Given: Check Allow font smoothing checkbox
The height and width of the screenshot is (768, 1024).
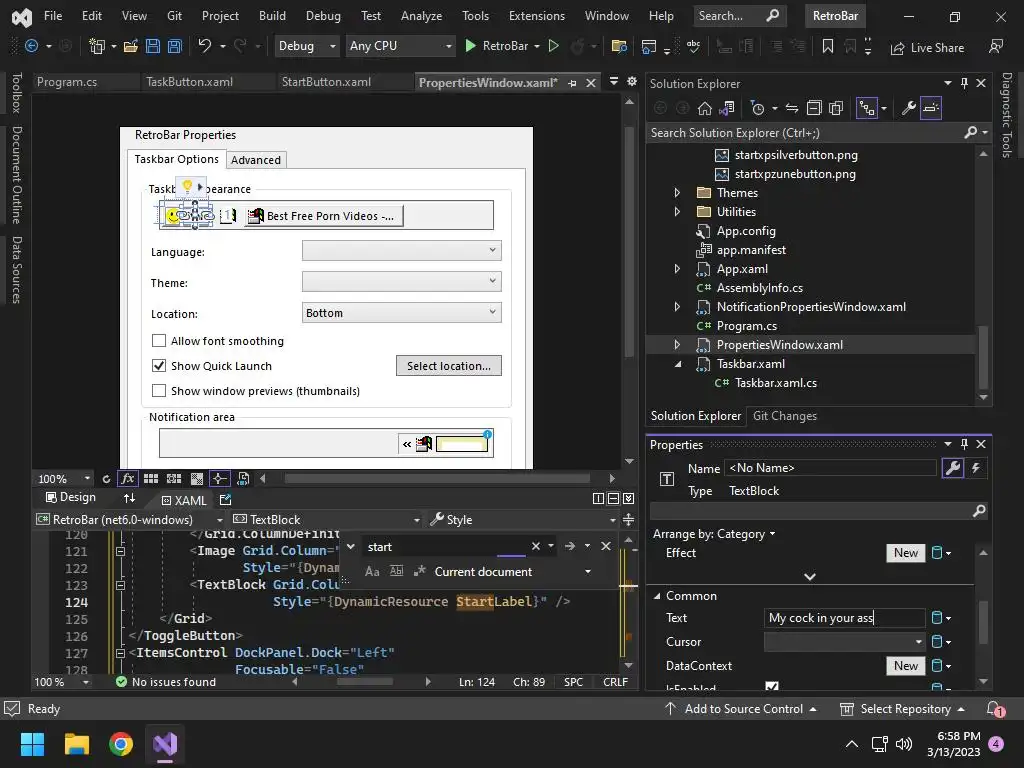Looking at the screenshot, I should click(158, 341).
